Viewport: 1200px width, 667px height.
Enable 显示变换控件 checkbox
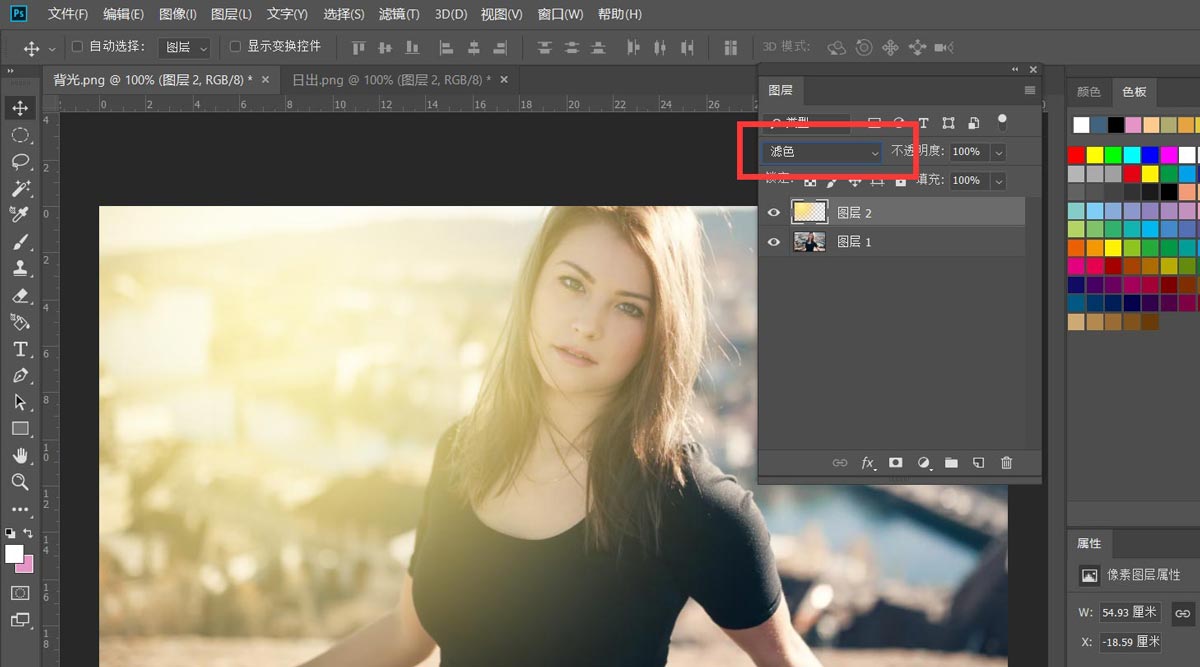(235, 47)
